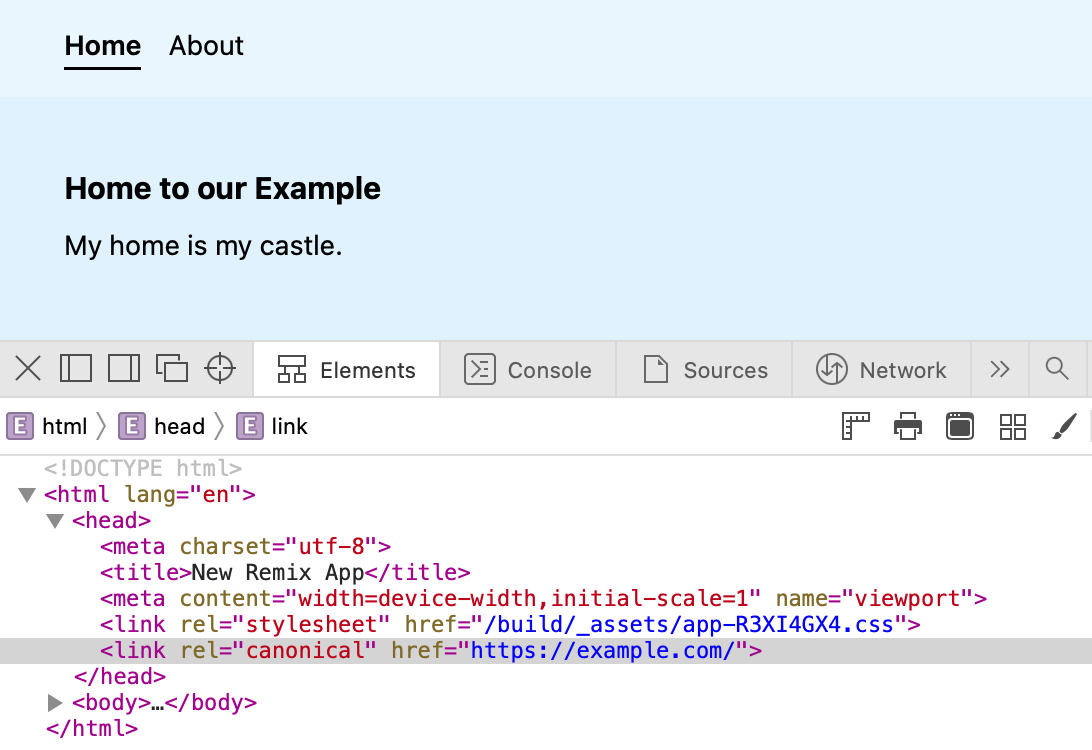Screen dimensions: 1092x750
Task: Switch to the Elements tab
Action: point(347,370)
